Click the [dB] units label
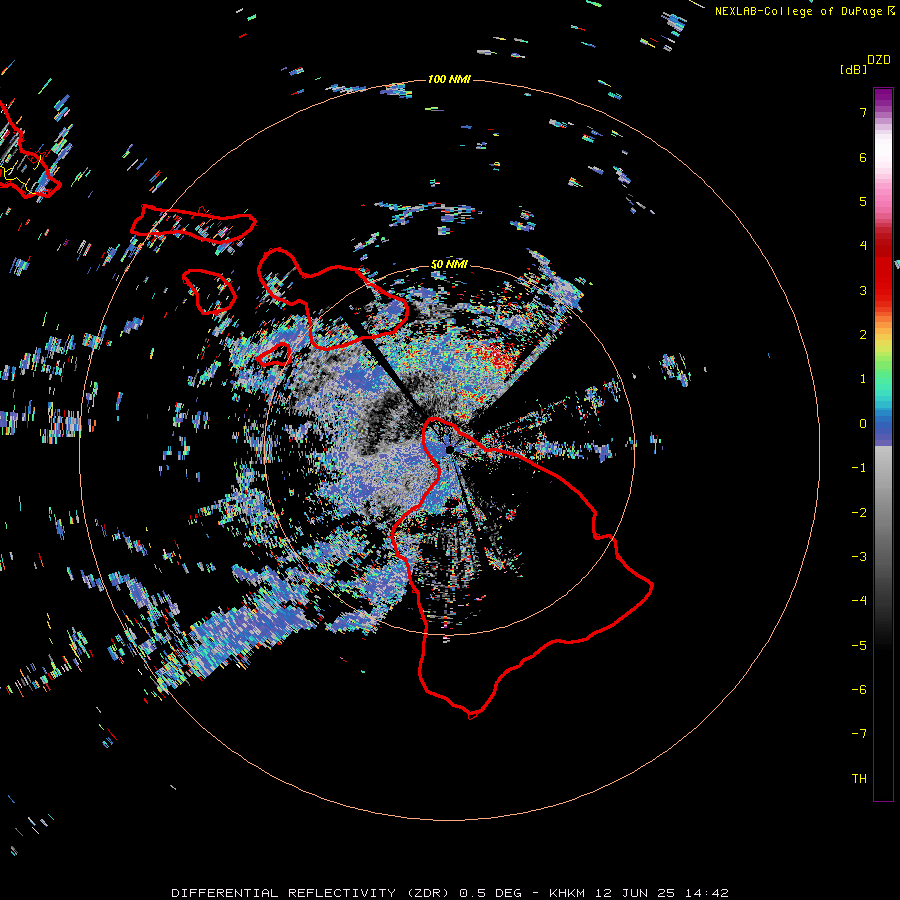The image size is (900, 900). [x=853, y=69]
